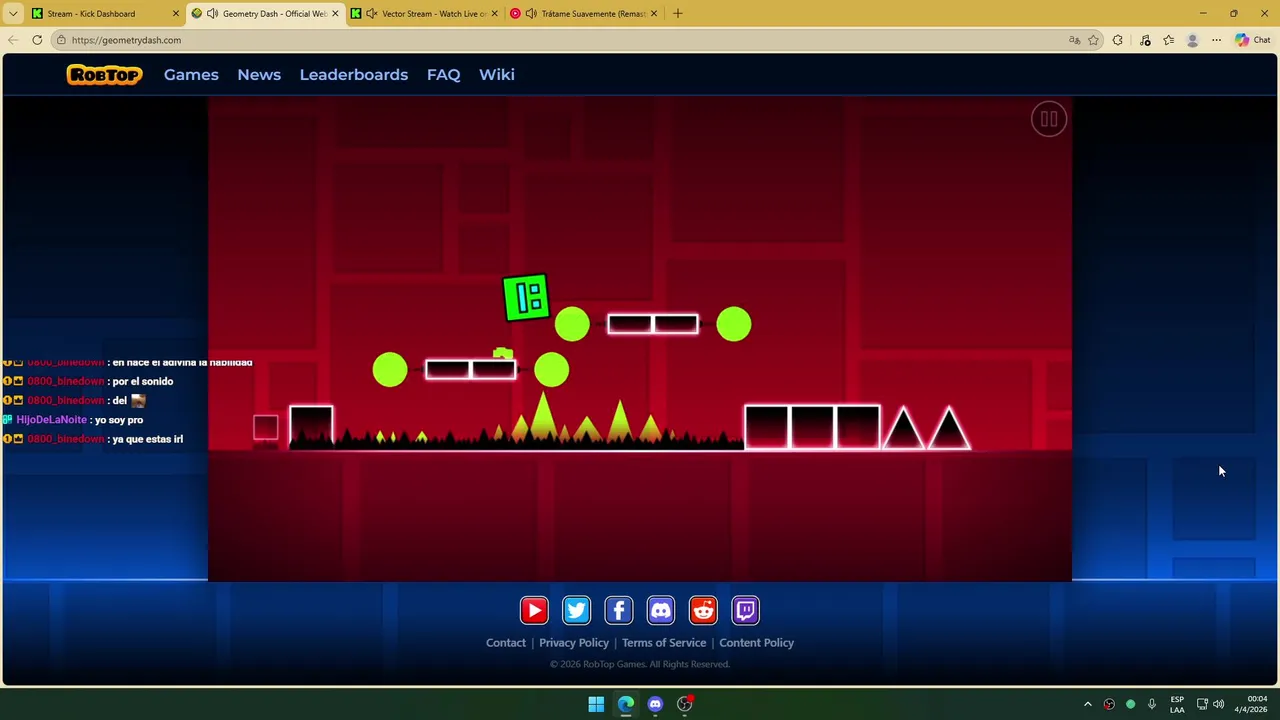Image resolution: width=1280 pixels, height=720 pixels.
Task: Open the tab actions dropdown menu
Action: 13,13
